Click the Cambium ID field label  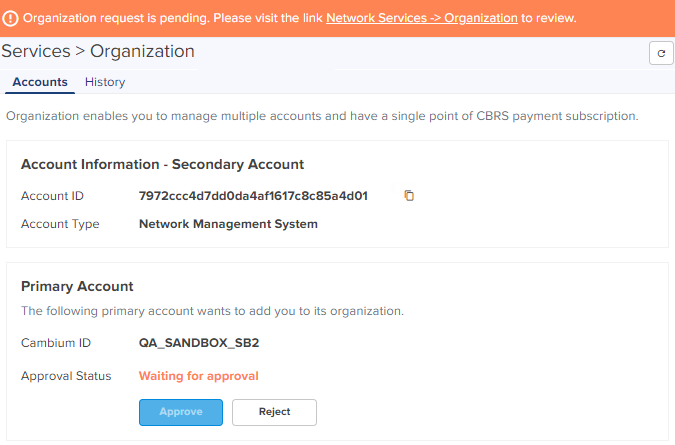[56, 343]
